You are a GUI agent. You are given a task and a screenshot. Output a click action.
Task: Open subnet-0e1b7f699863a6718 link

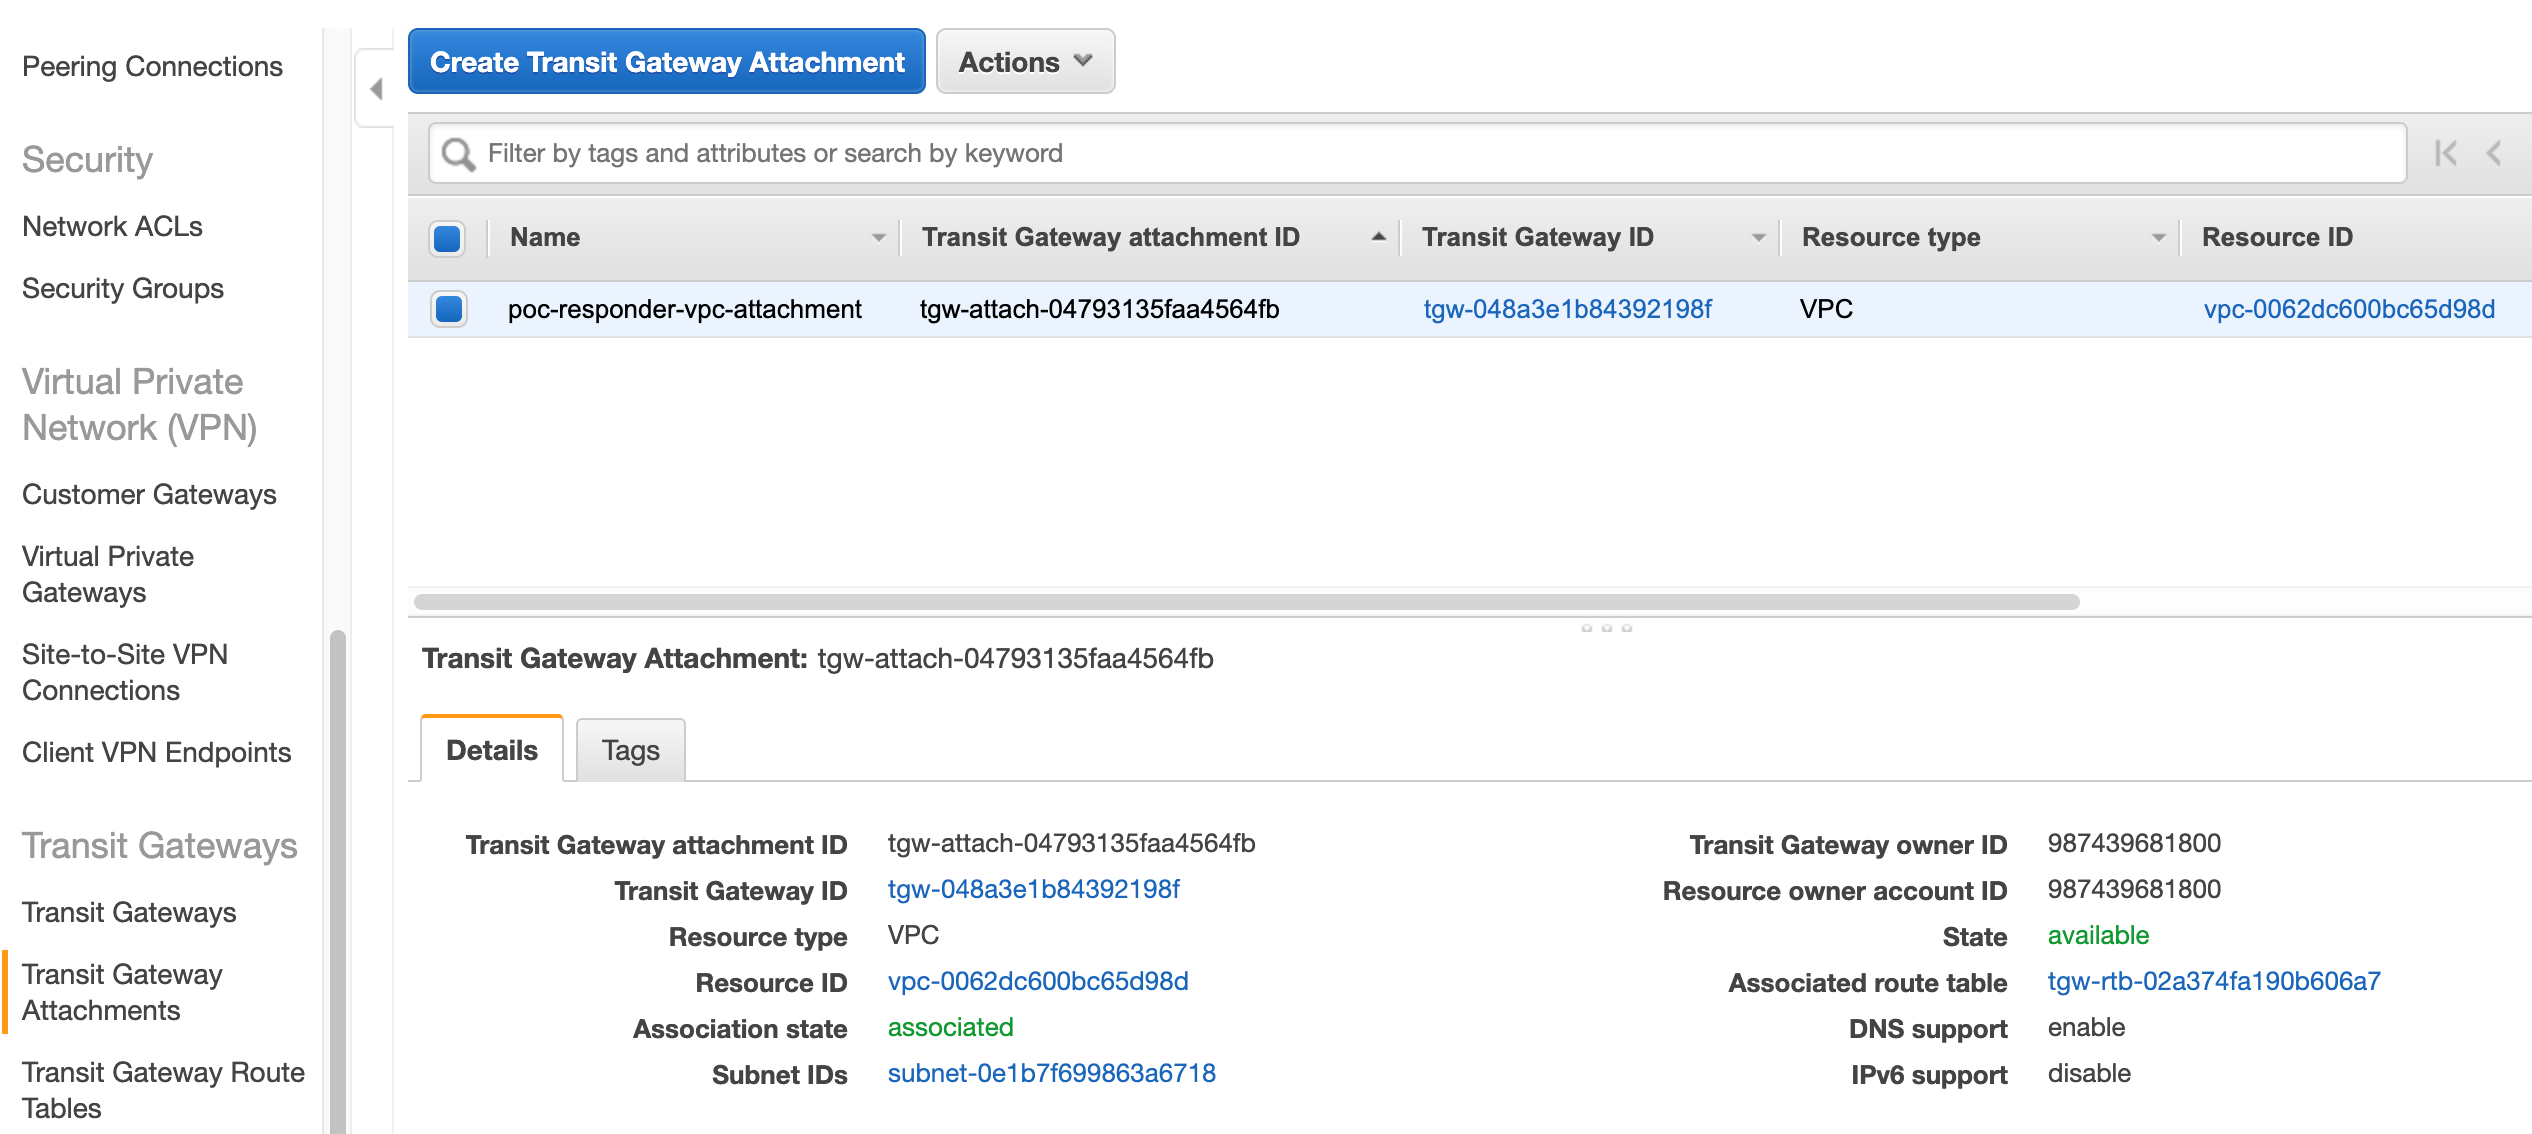pyautogui.click(x=1051, y=1073)
